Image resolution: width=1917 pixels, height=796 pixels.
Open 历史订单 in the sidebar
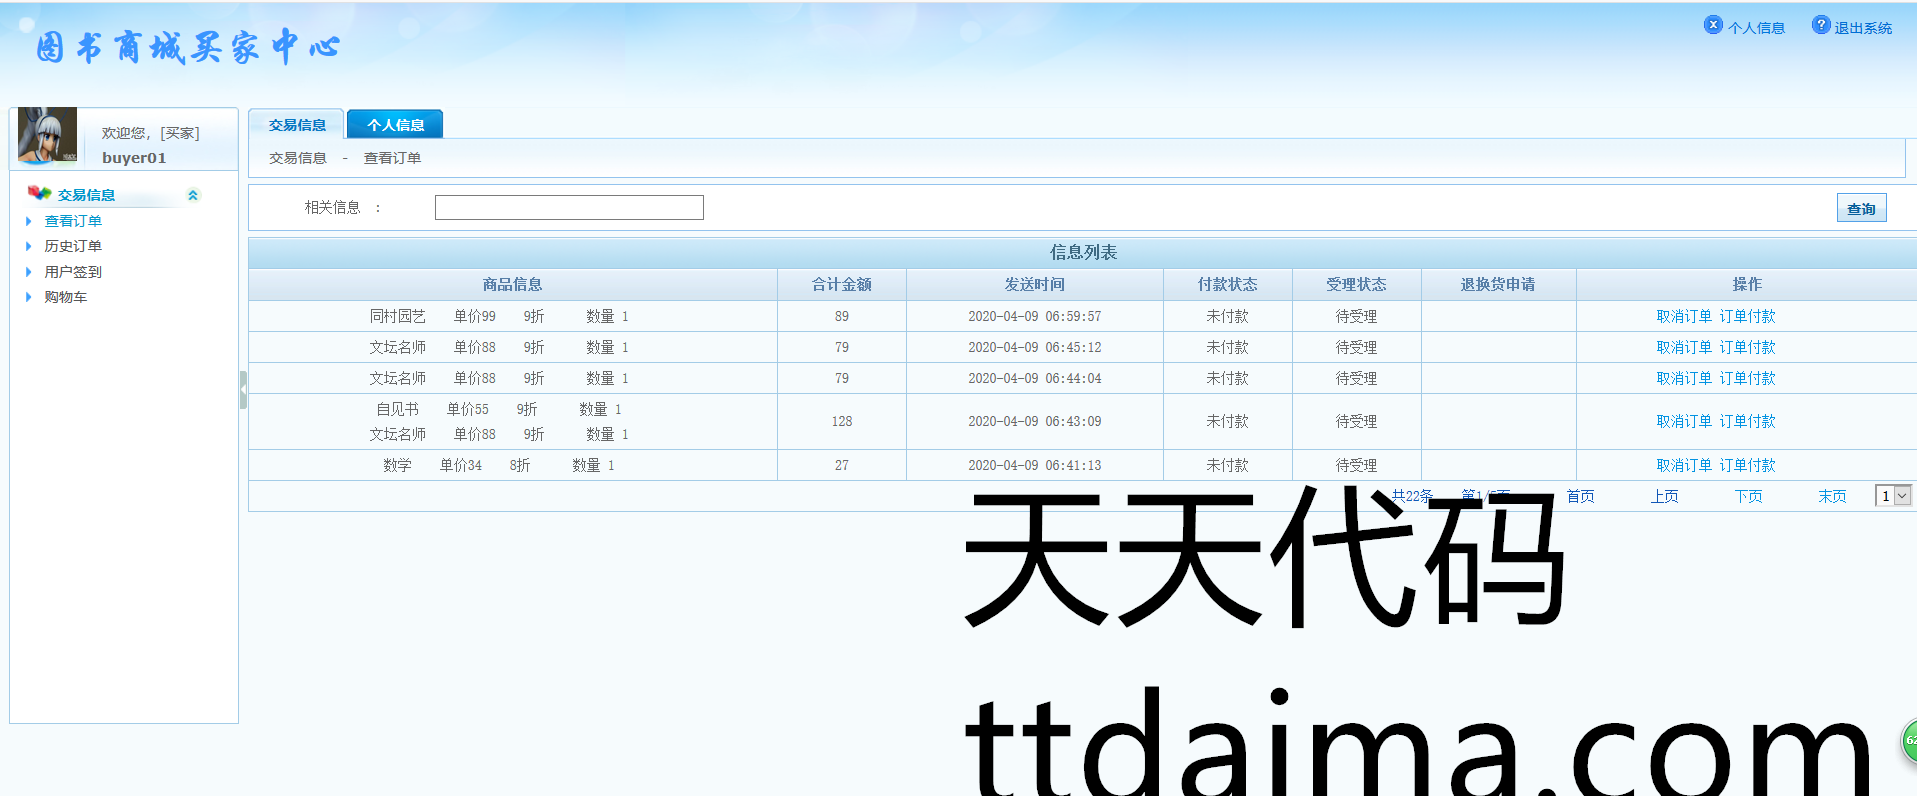click(x=73, y=246)
